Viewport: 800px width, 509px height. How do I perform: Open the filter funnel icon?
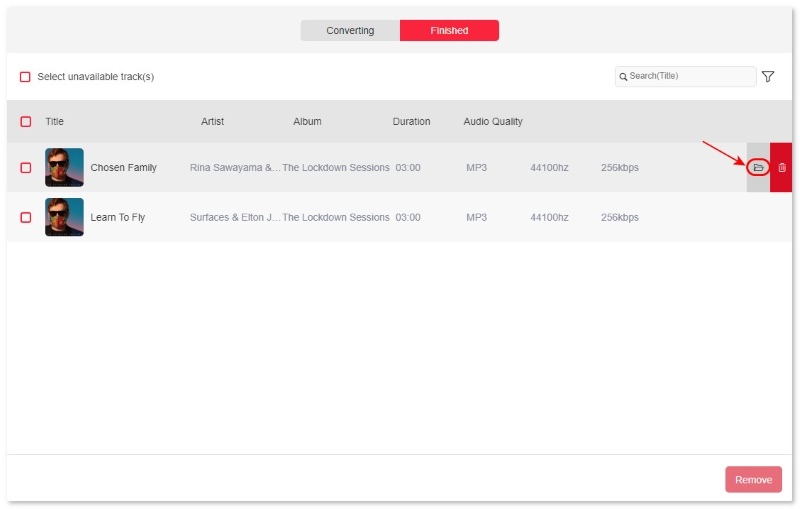coord(768,77)
